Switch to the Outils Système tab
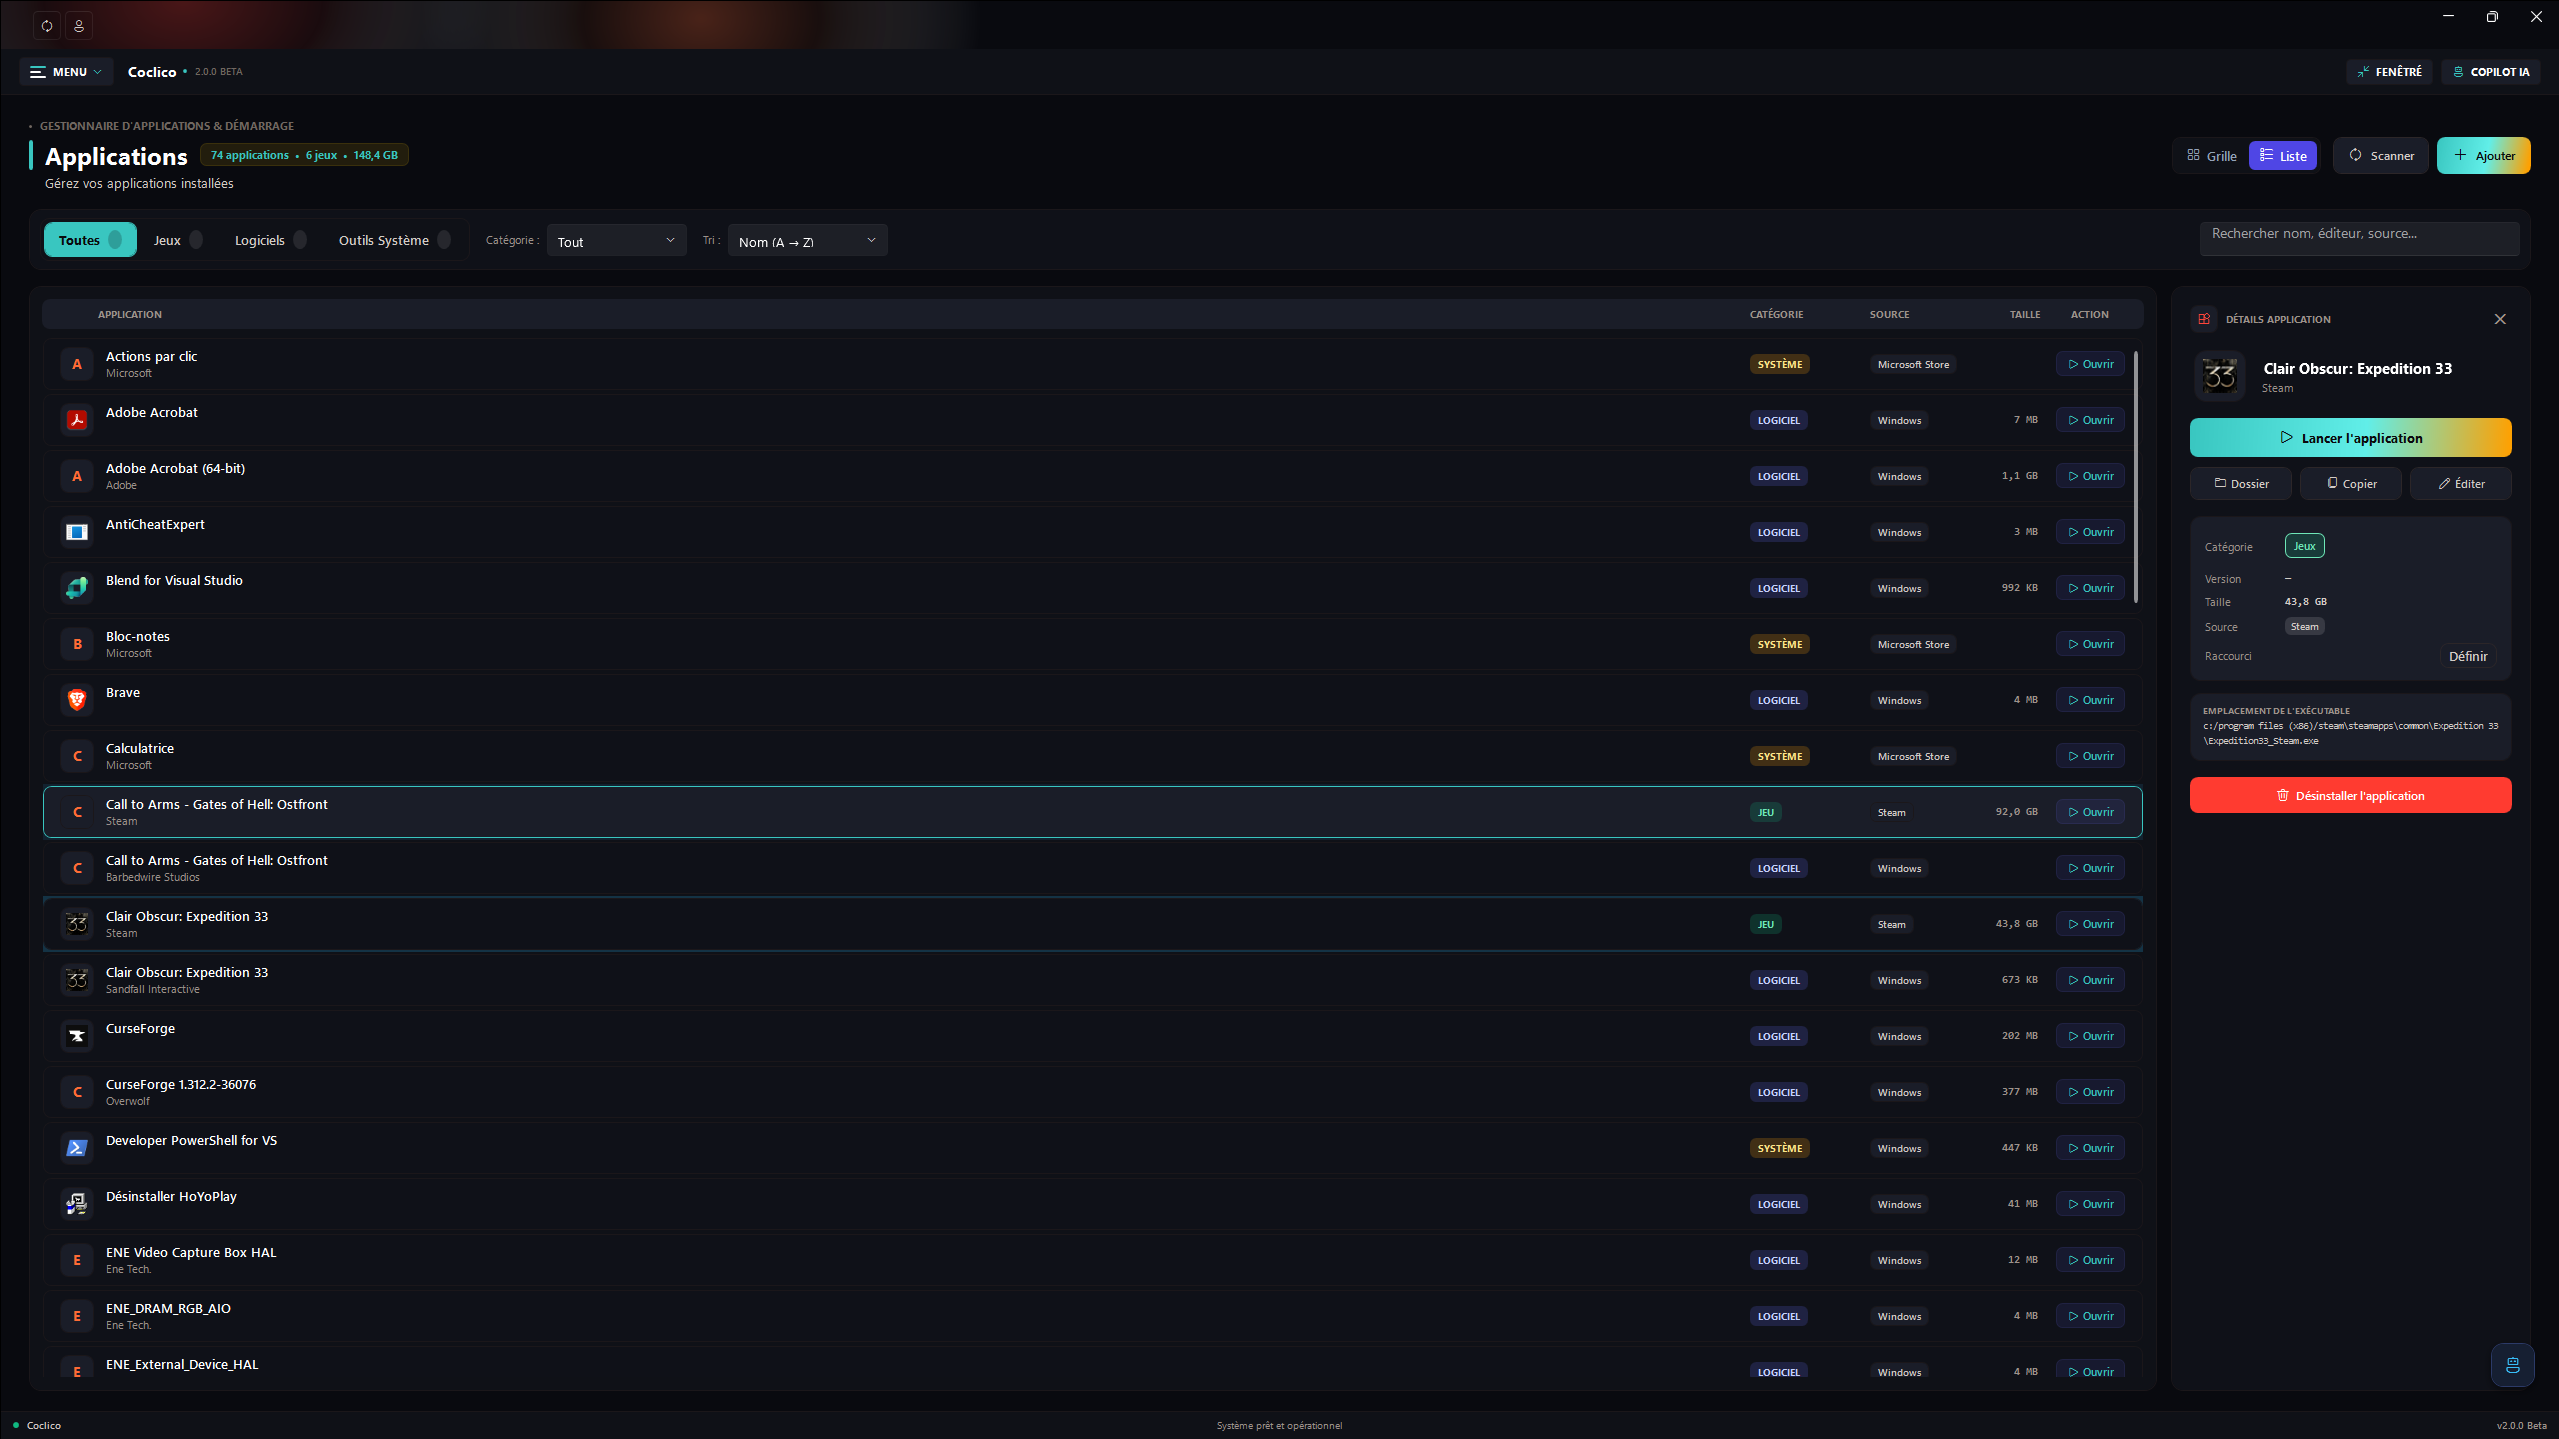This screenshot has width=2559, height=1439. pyautogui.click(x=394, y=240)
